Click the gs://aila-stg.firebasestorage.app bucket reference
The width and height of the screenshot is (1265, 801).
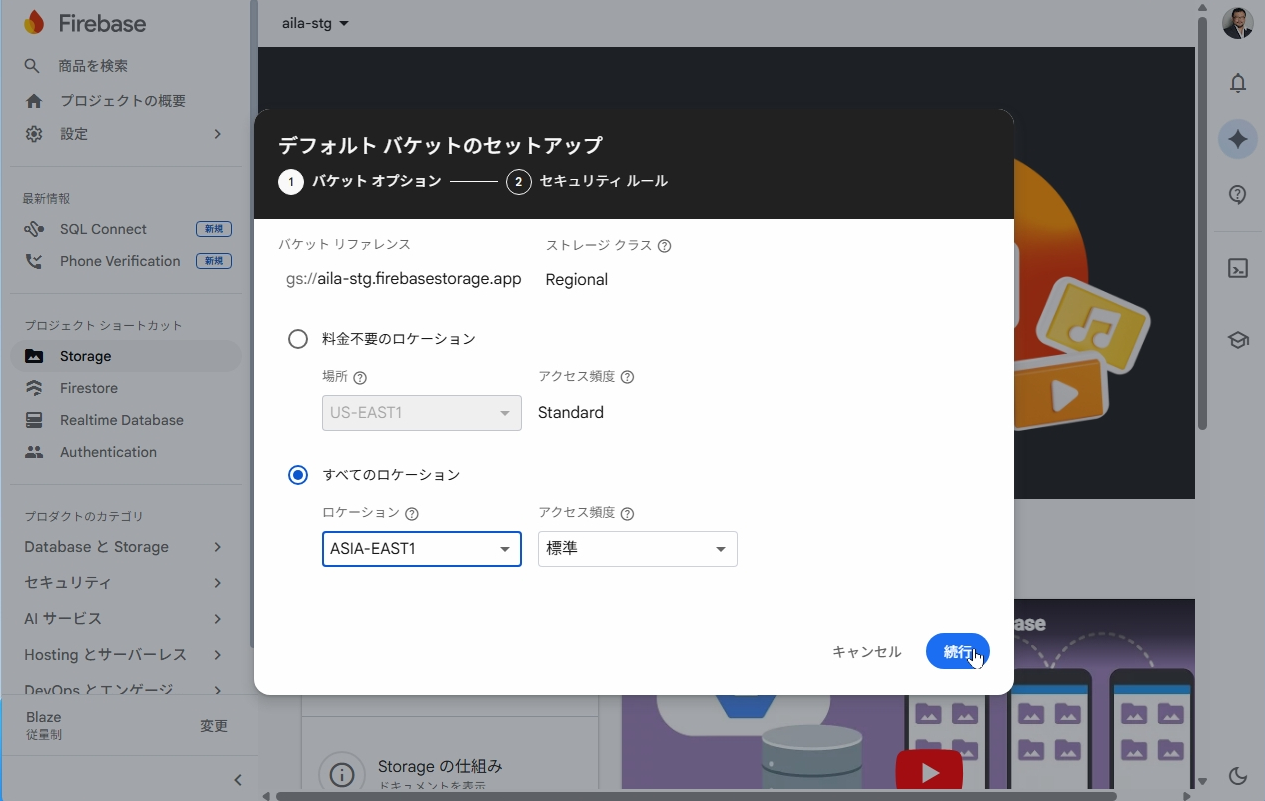click(404, 280)
